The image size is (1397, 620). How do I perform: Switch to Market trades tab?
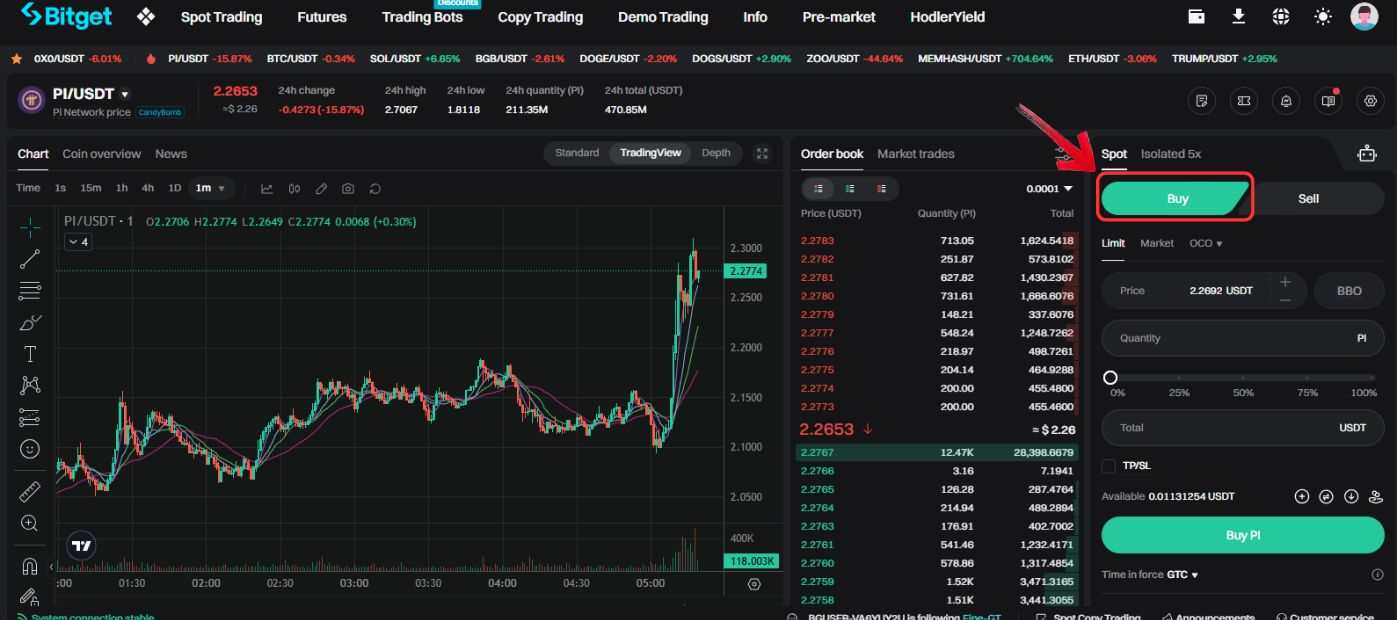click(916, 153)
